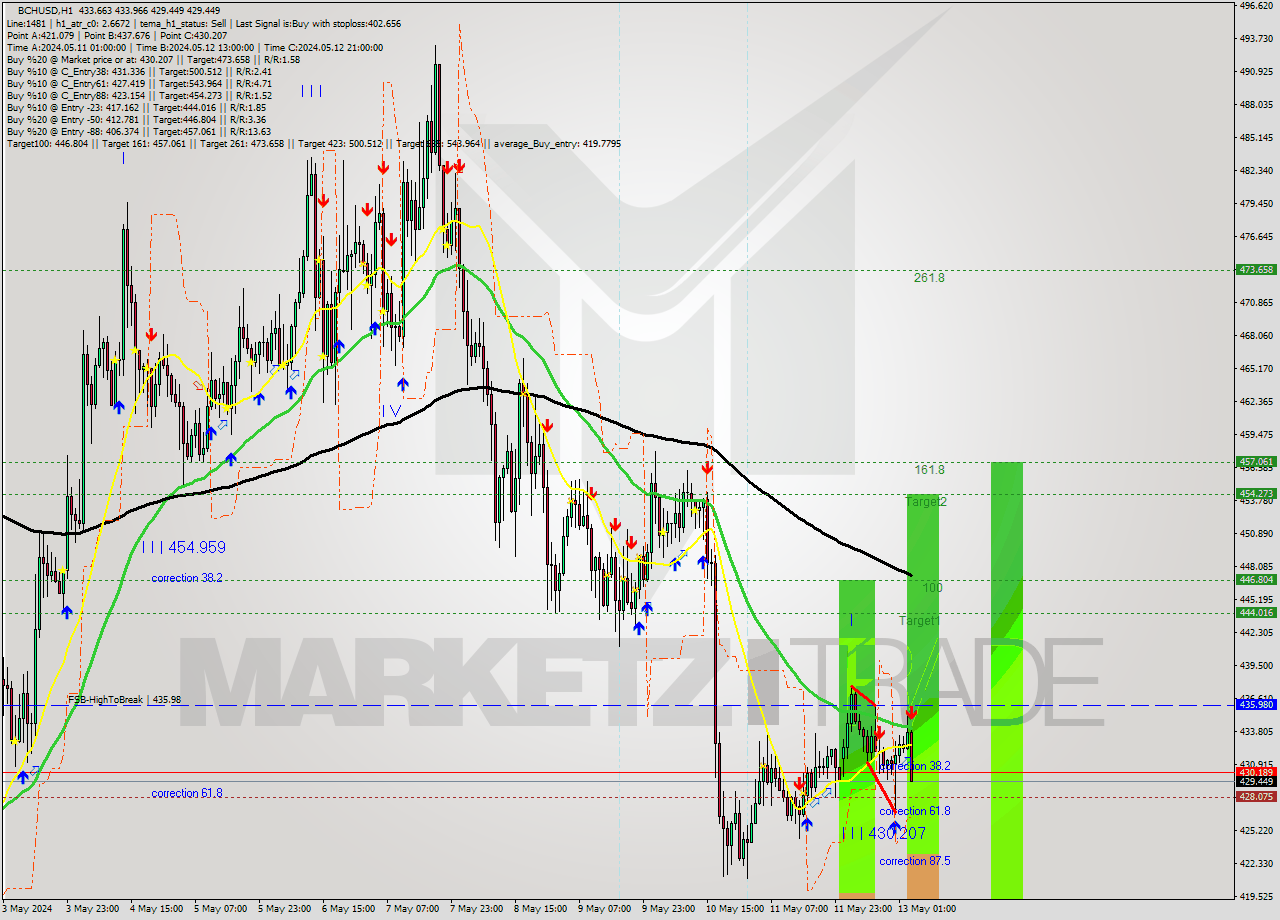Click the '| | | 454.959' wave label
This screenshot has height=920, width=1280.
[183, 548]
